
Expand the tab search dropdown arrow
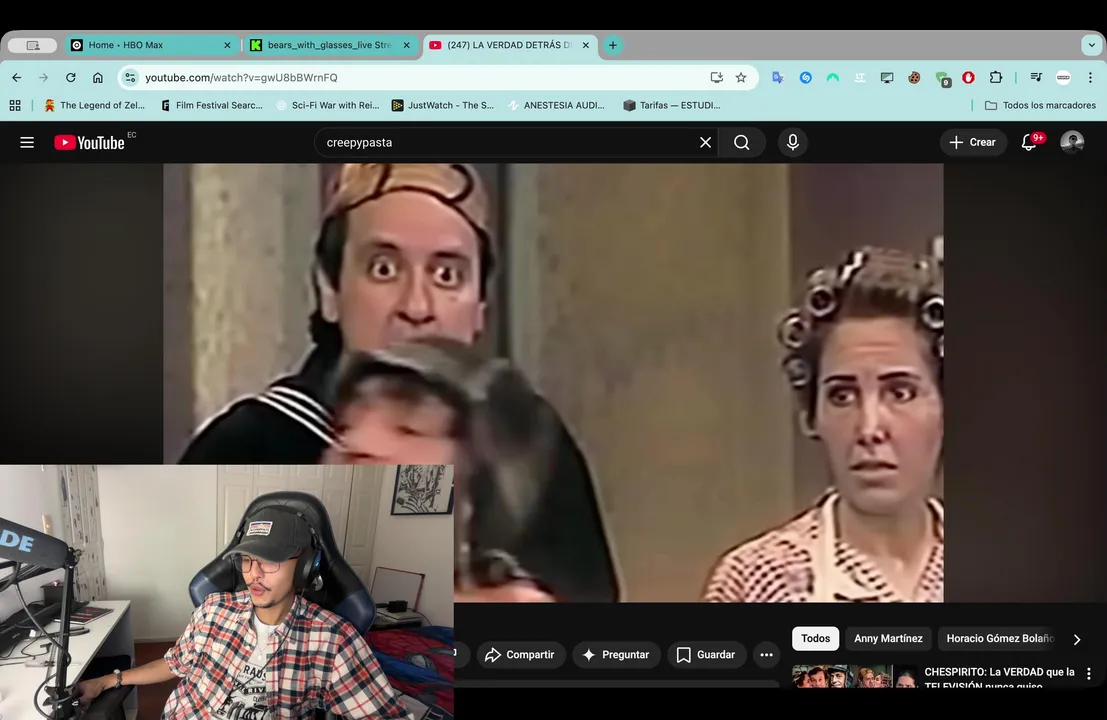(x=1091, y=45)
